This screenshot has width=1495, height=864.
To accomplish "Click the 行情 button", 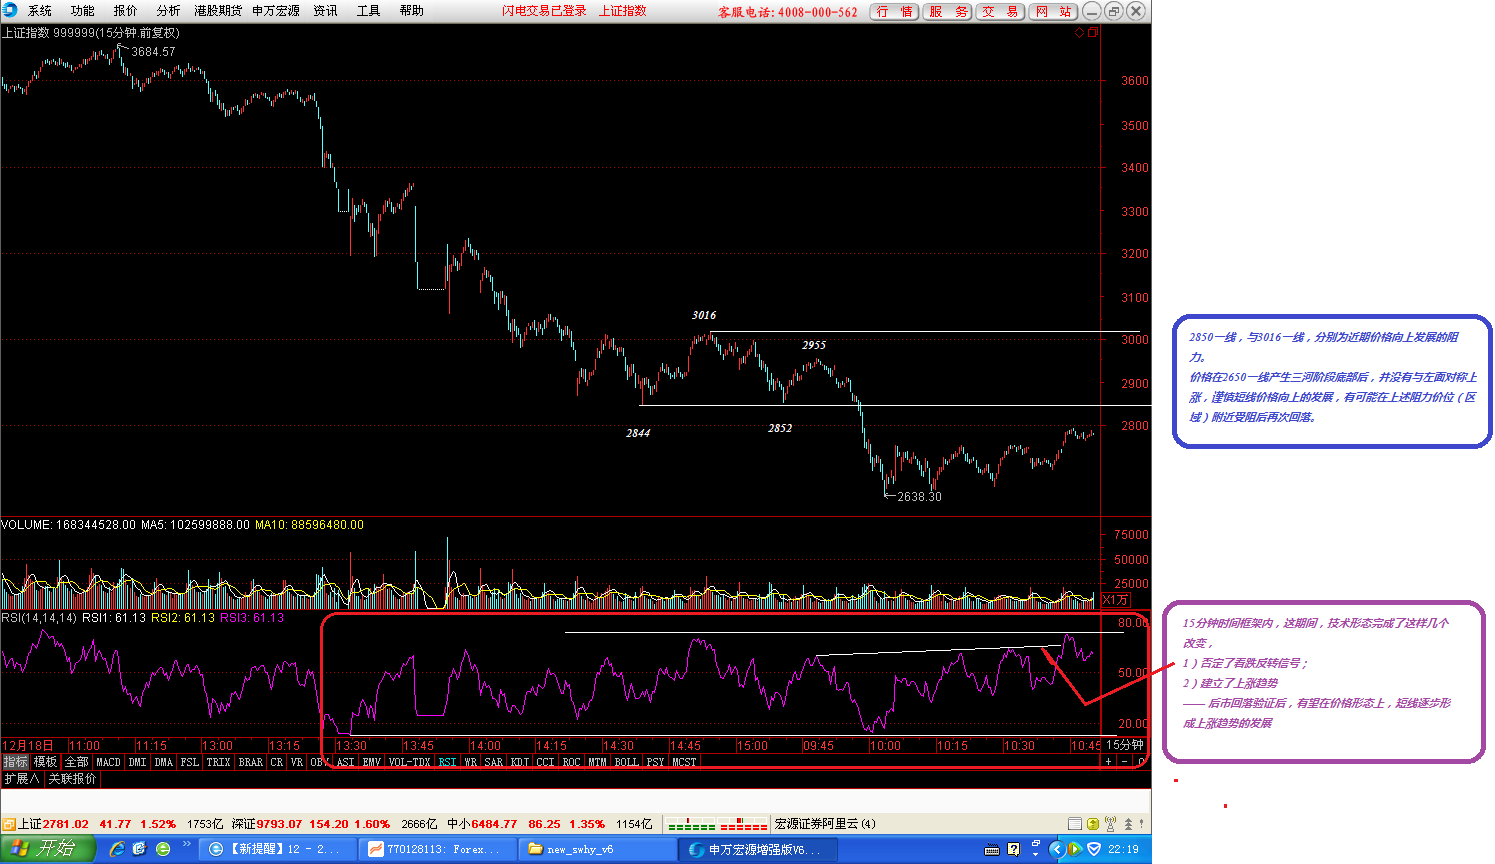I will 894,11.
